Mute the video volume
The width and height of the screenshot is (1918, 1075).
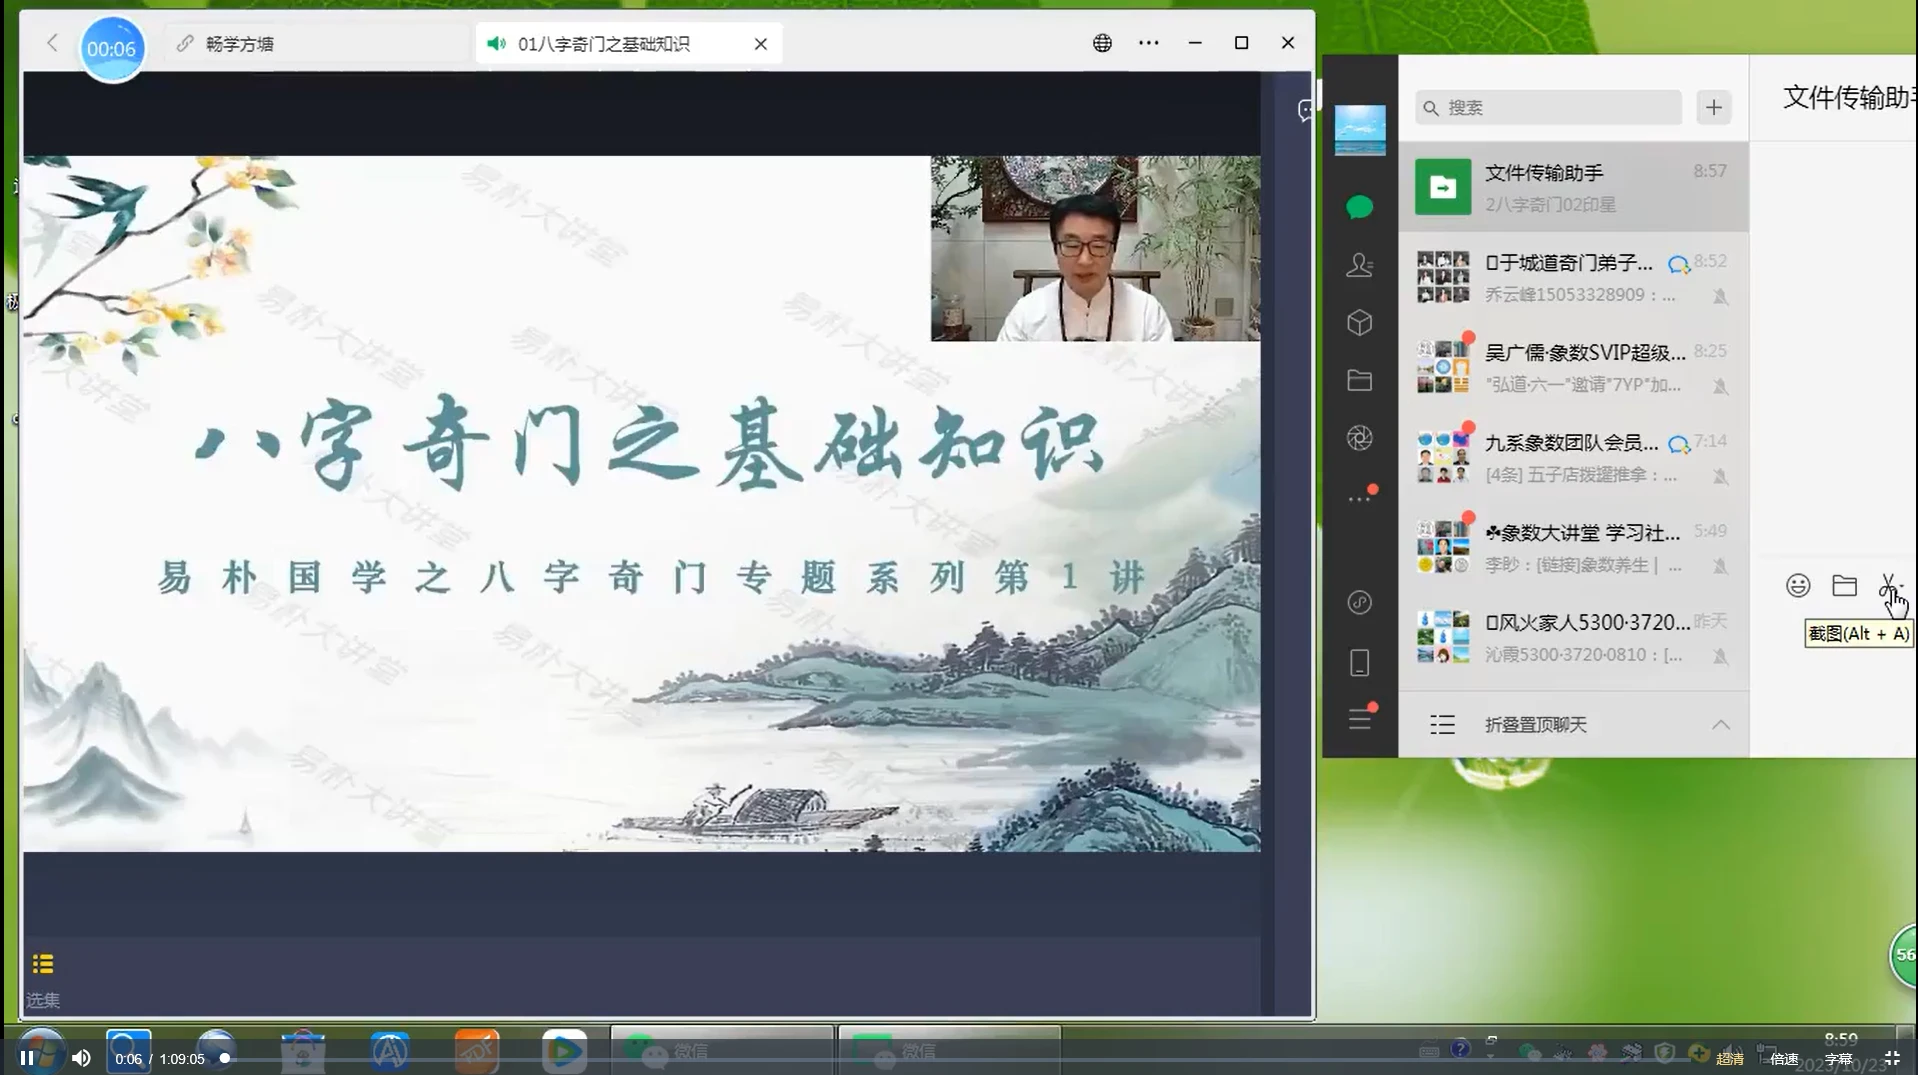coord(81,1058)
